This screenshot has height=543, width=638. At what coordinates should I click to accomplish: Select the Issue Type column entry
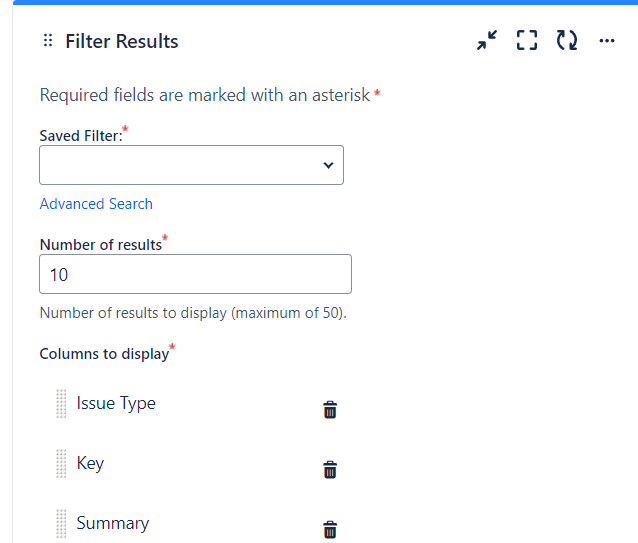116,404
